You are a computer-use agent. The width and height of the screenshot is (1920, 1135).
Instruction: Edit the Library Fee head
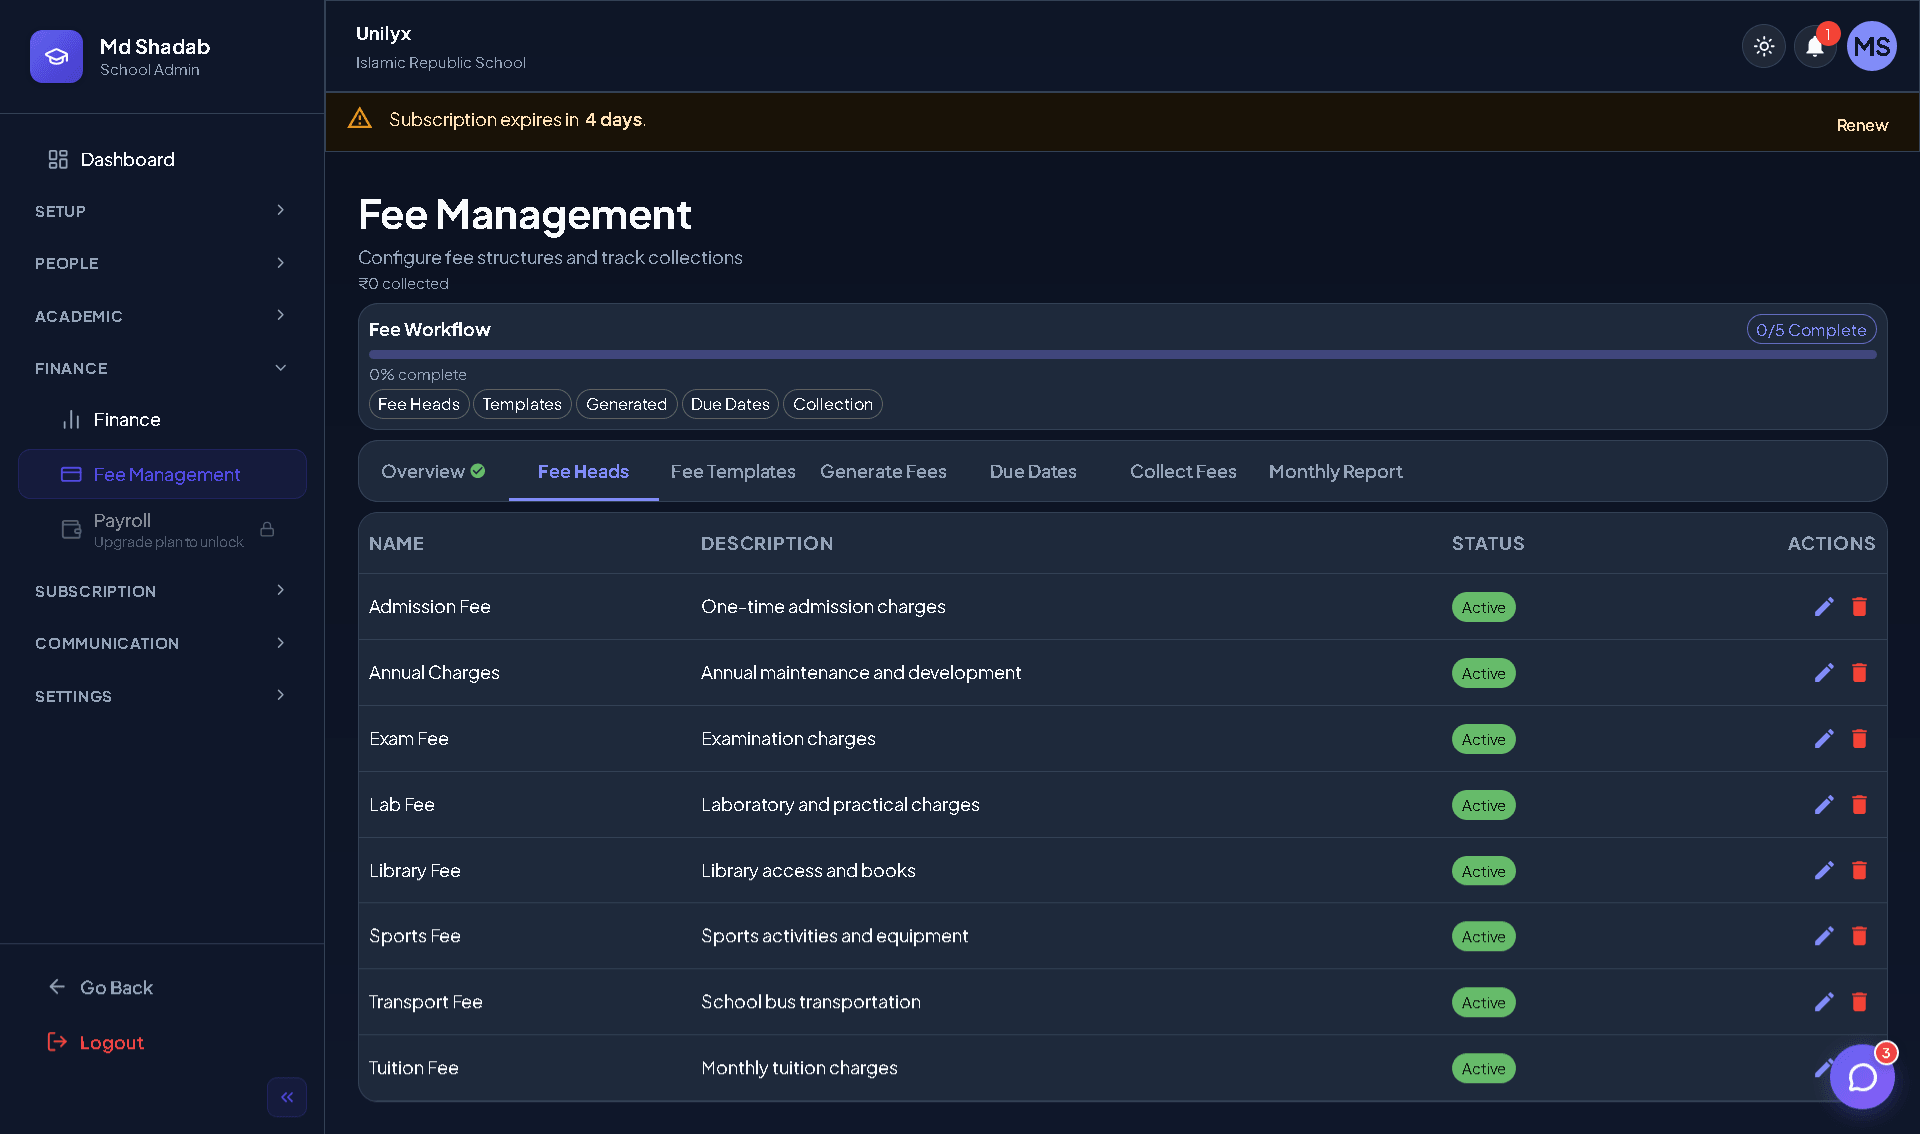click(x=1824, y=871)
